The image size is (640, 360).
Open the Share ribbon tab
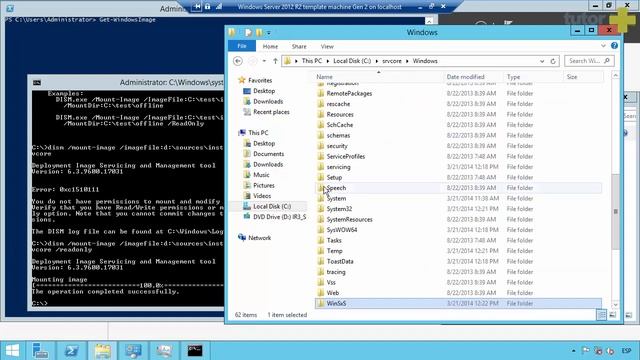pyautogui.click(x=299, y=47)
